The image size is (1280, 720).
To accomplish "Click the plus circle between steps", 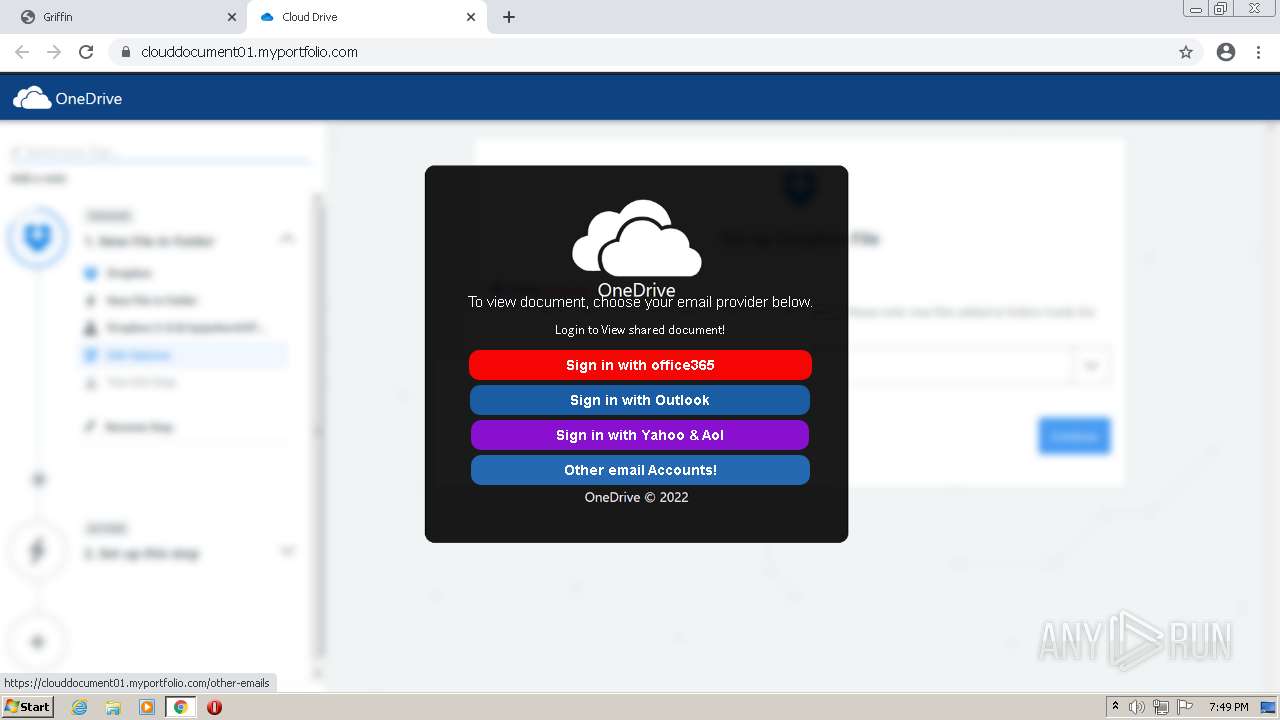I will point(38,480).
